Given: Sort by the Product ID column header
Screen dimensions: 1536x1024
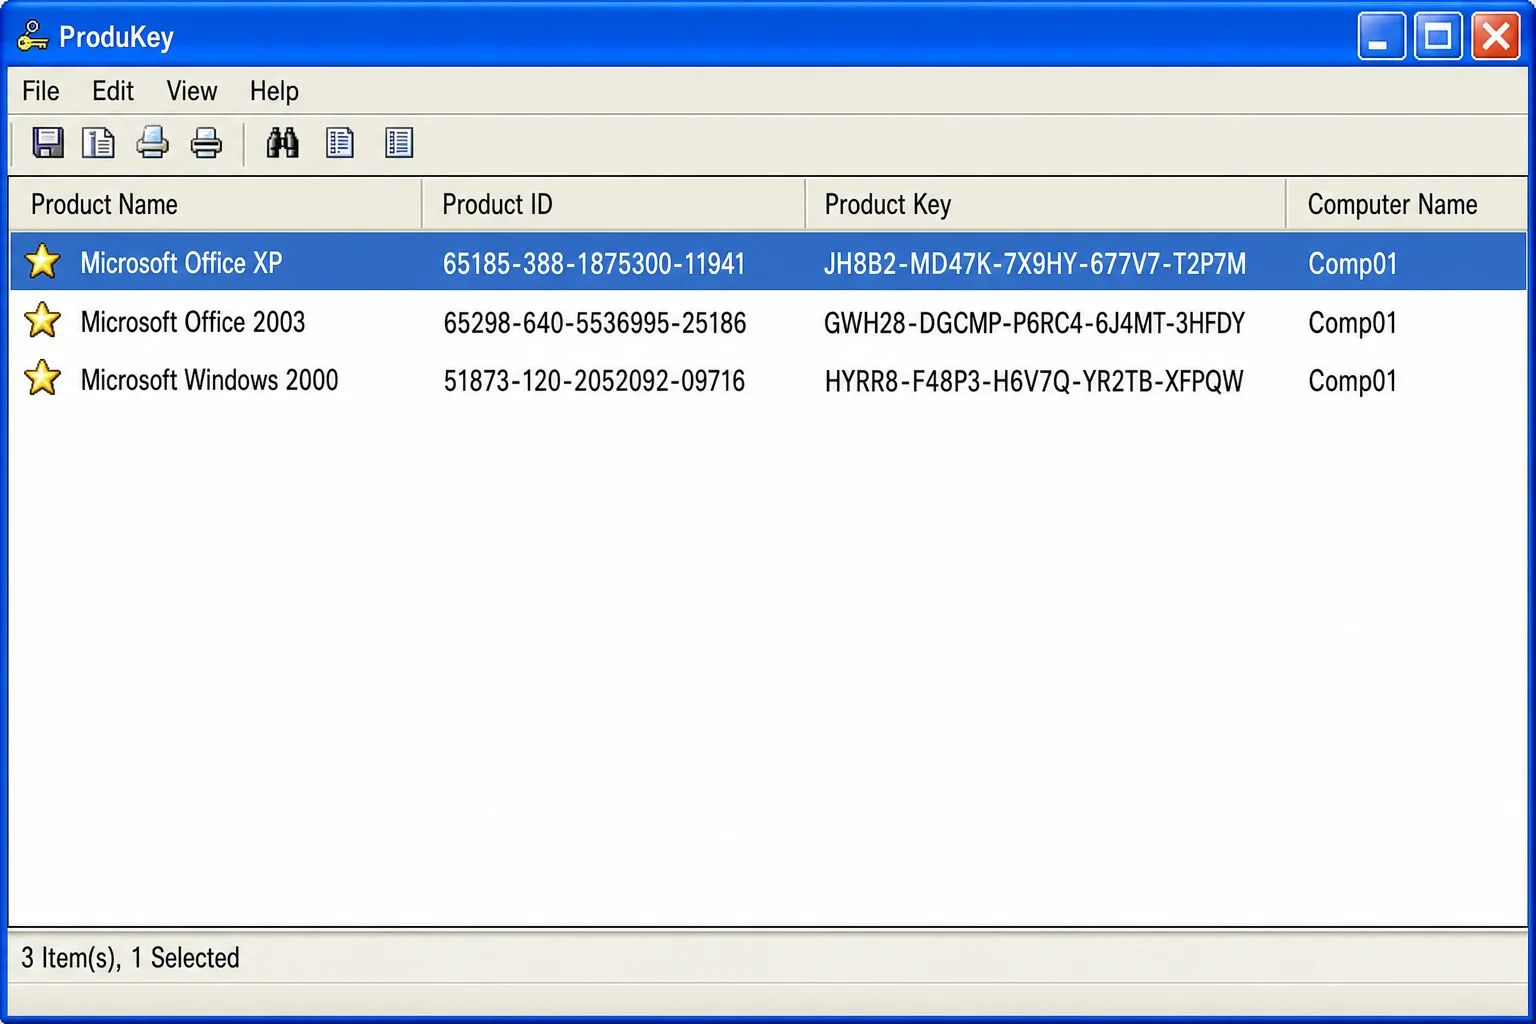Looking at the screenshot, I should point(614,205).
